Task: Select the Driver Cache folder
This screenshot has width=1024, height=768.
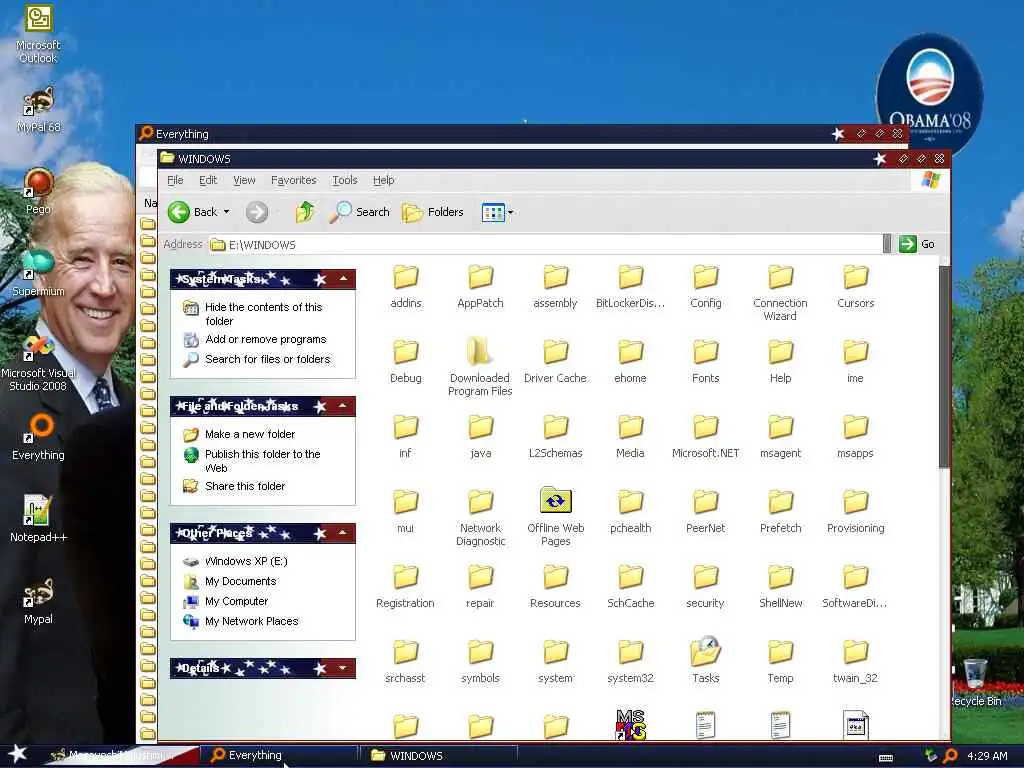Action: tap(555, 361)
